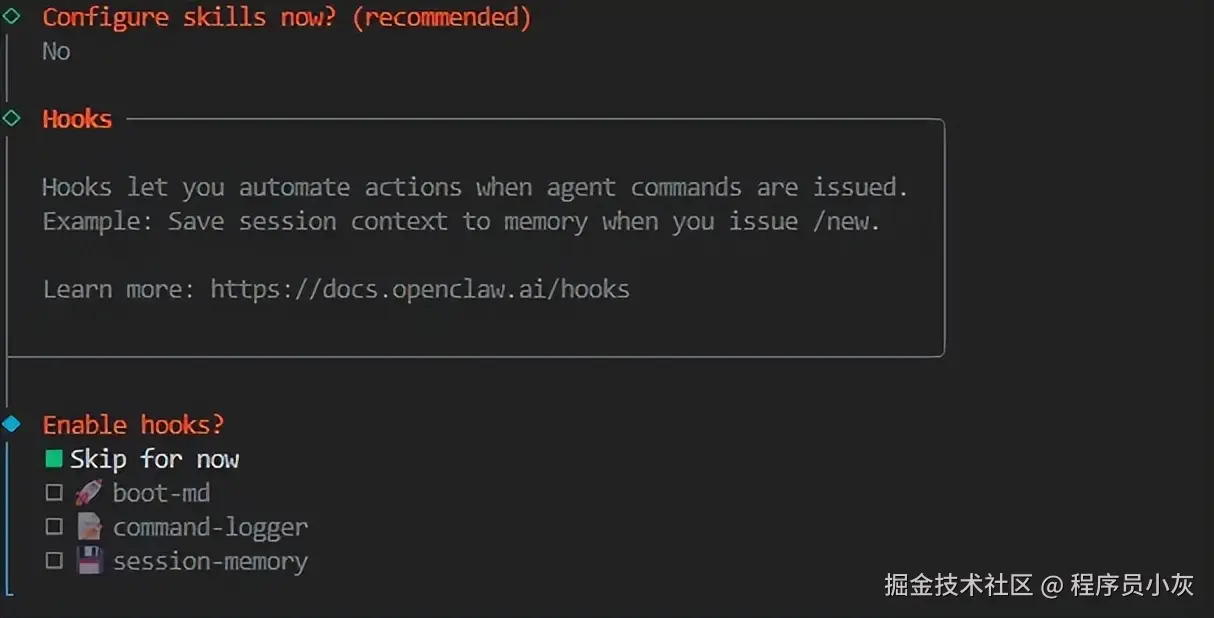
Task: Click the rocket icon beside boot-md
Action: [89, 492]
